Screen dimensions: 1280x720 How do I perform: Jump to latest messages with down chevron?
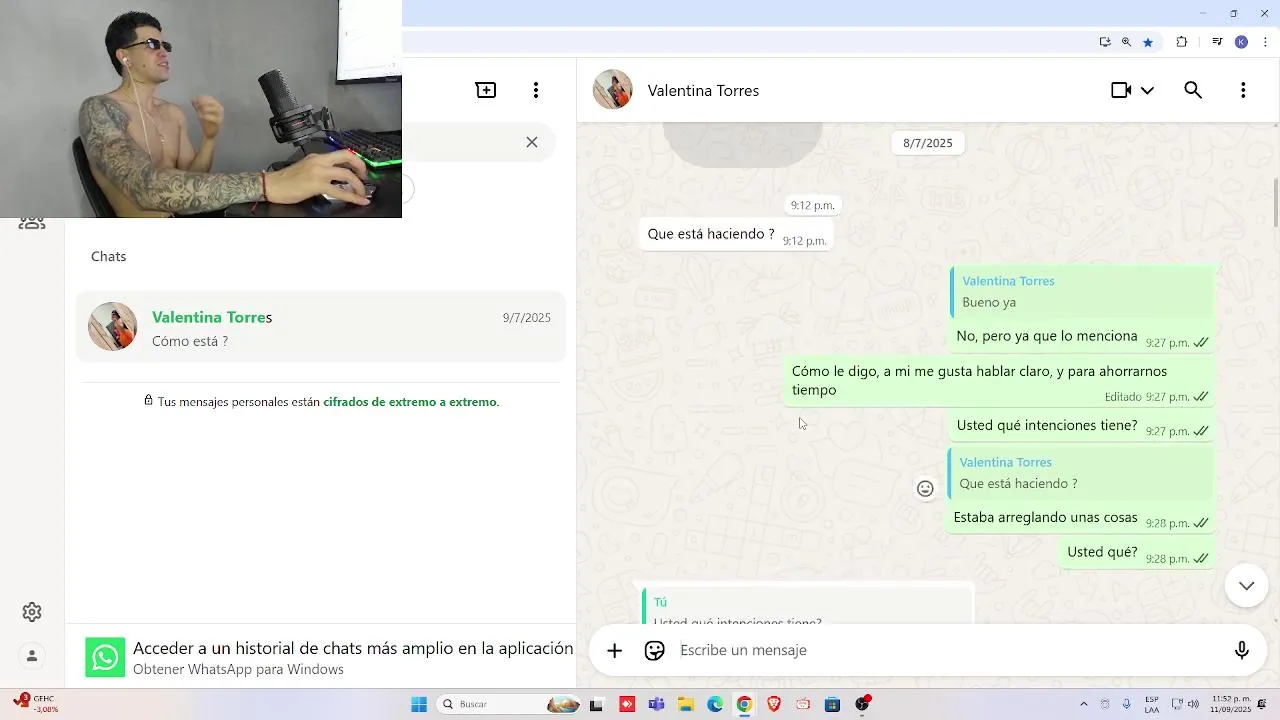[x=1246, y=586]
